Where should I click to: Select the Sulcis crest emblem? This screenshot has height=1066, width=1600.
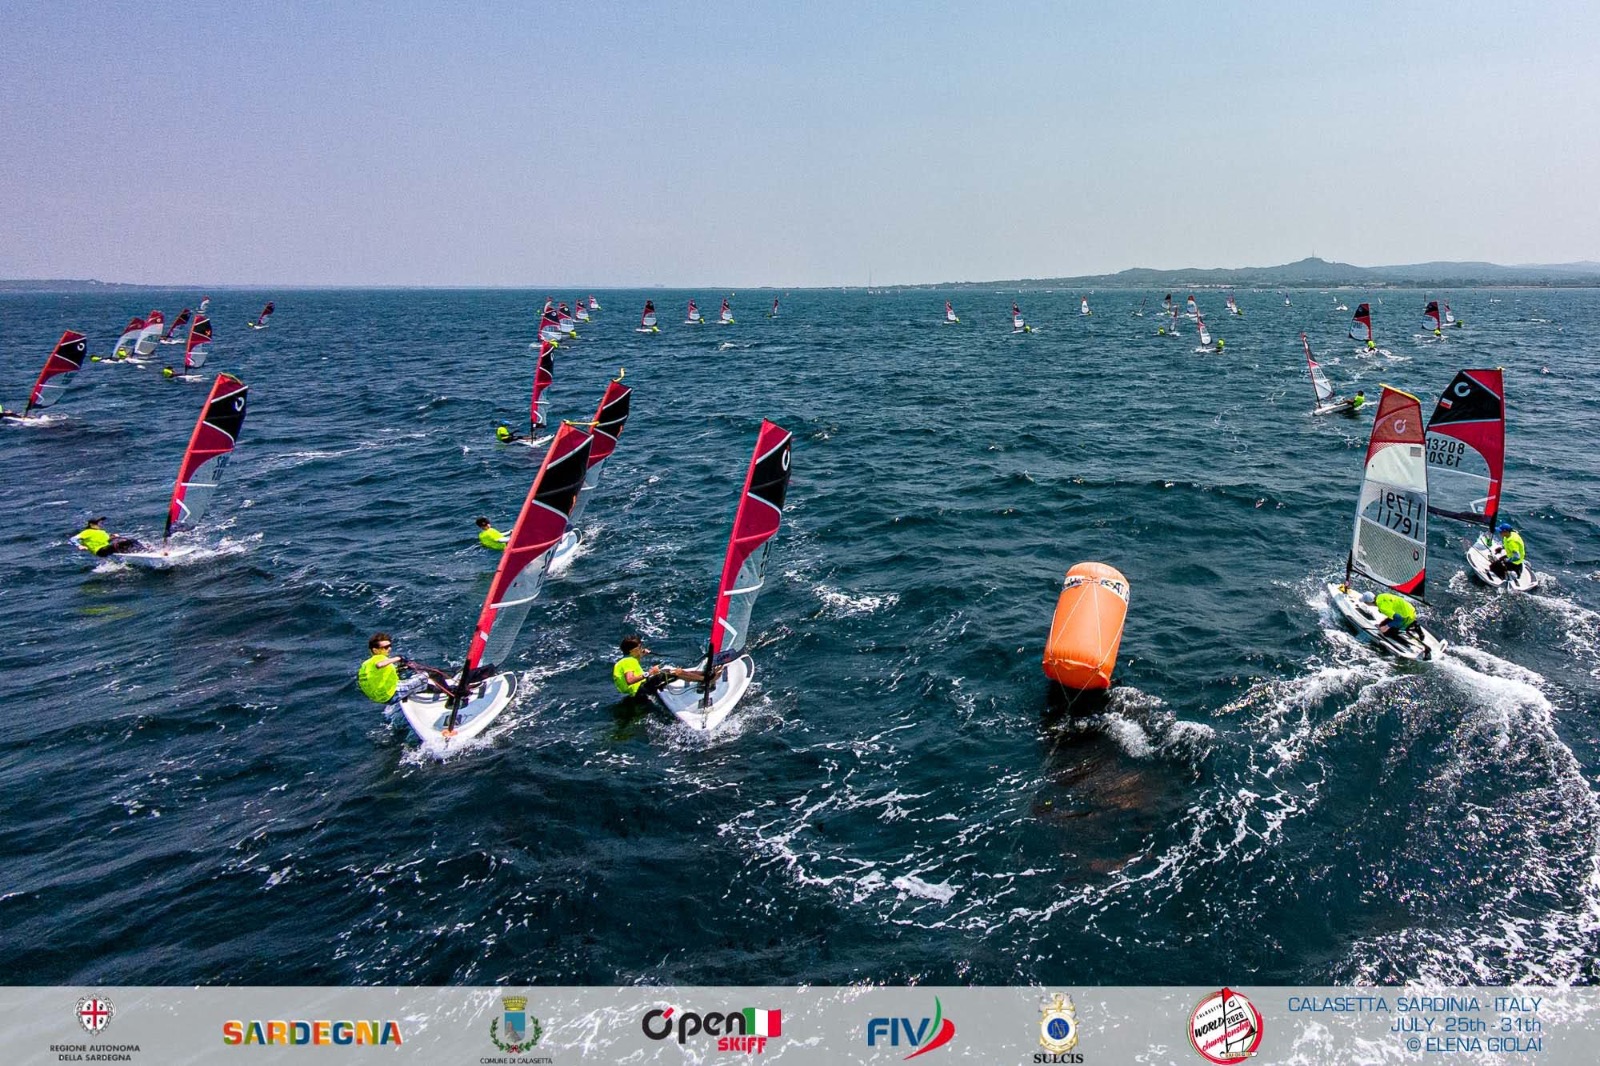coord(1058,1023)
